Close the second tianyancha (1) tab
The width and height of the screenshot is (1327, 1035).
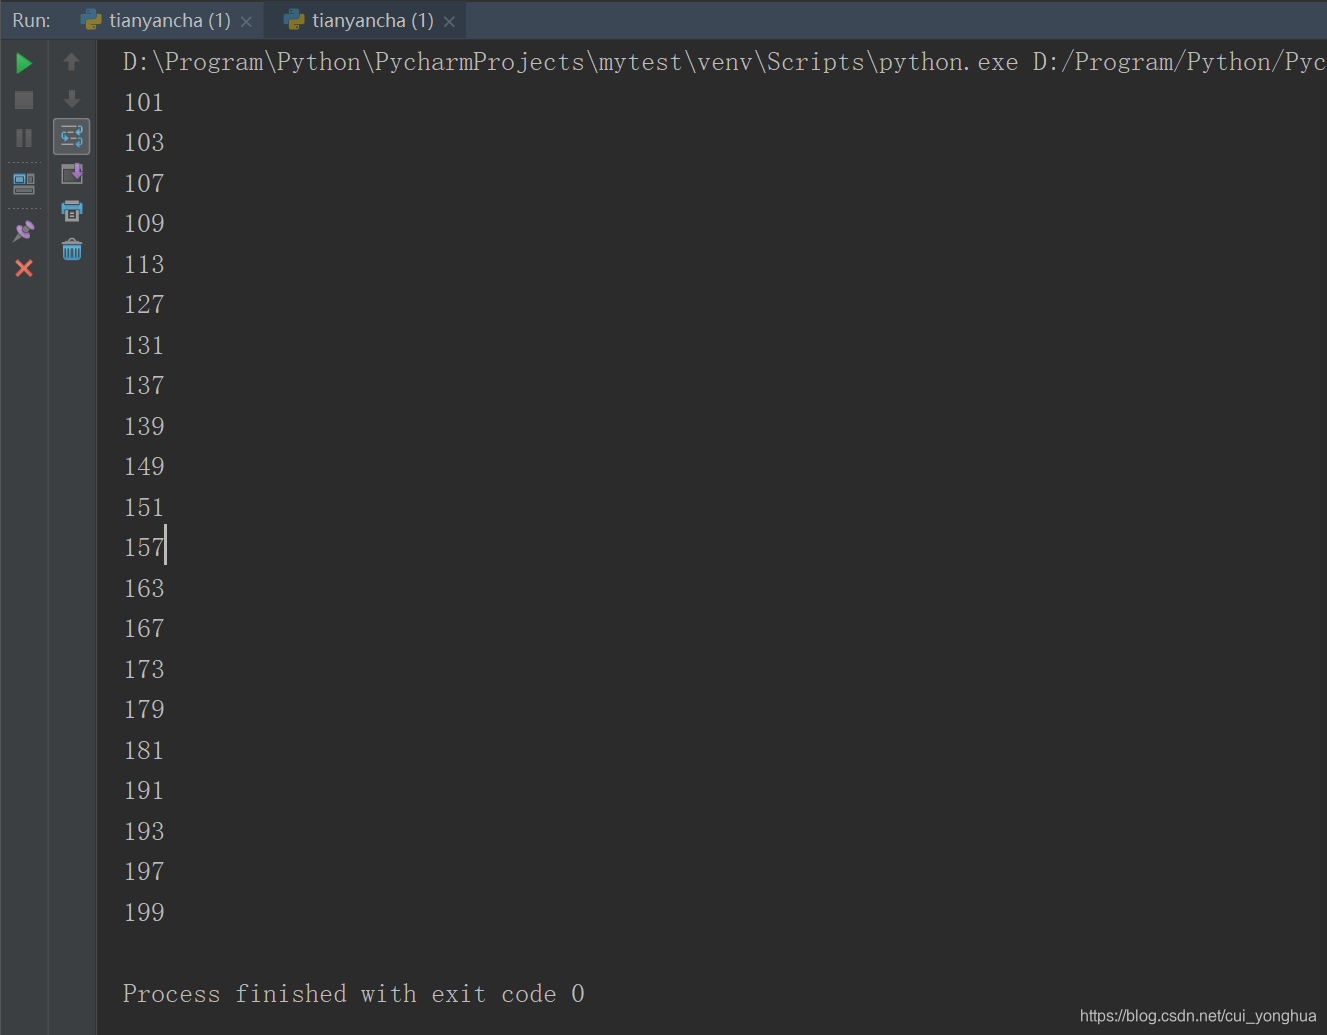(449, 22)
